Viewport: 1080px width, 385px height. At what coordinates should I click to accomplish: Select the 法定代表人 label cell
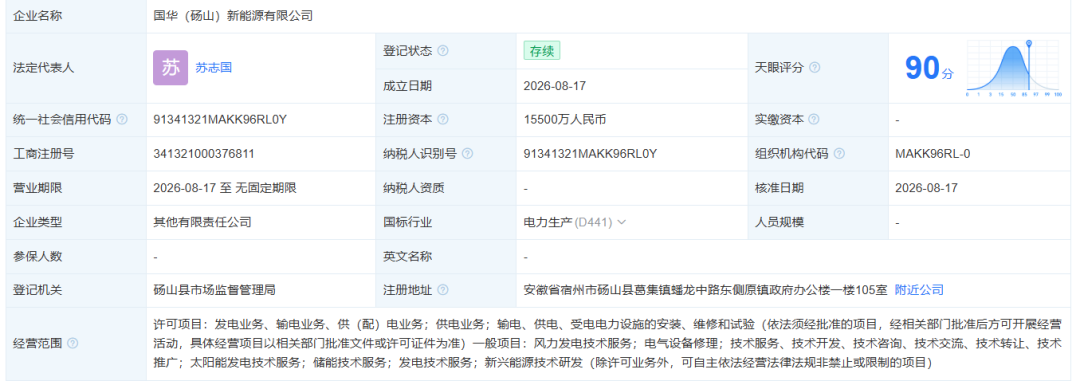point(76,67)
